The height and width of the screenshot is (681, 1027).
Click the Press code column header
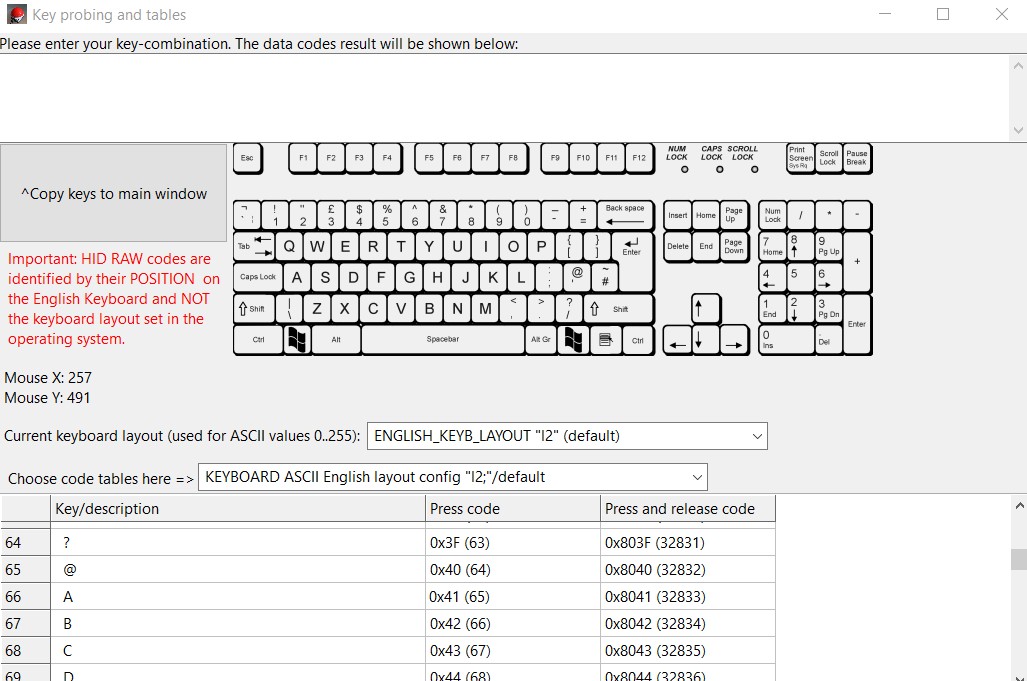pos(512,509)
